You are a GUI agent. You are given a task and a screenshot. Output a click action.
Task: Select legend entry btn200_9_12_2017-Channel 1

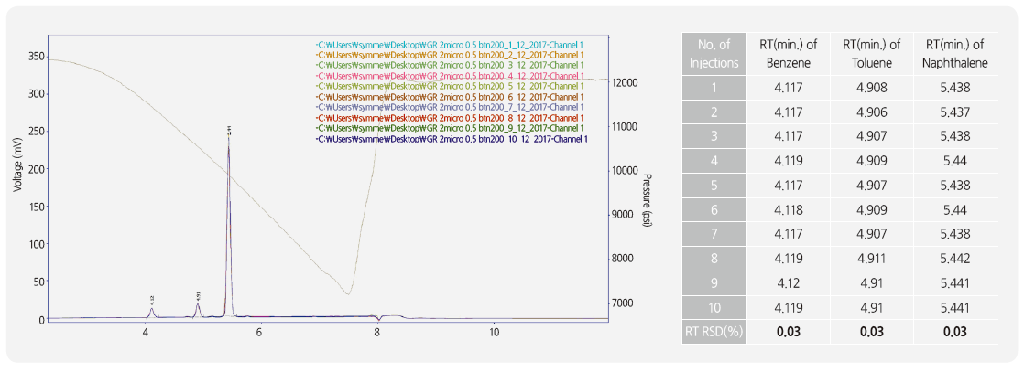(x=449, y=129)
